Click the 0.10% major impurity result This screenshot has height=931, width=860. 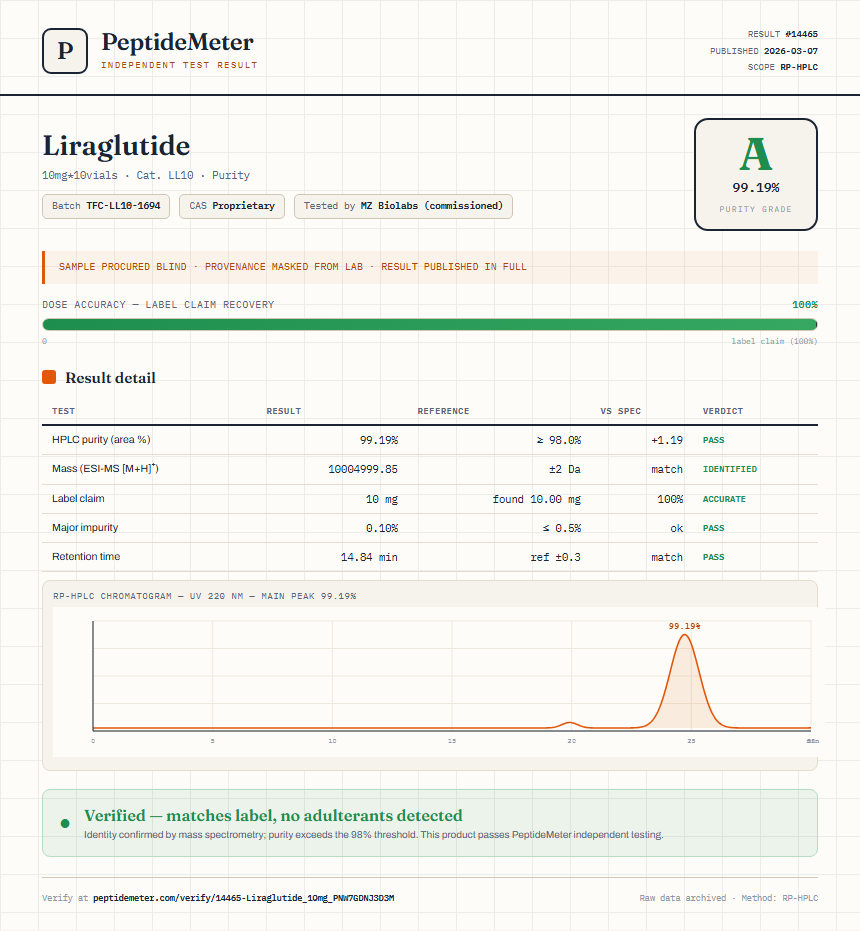pos(382,528)
